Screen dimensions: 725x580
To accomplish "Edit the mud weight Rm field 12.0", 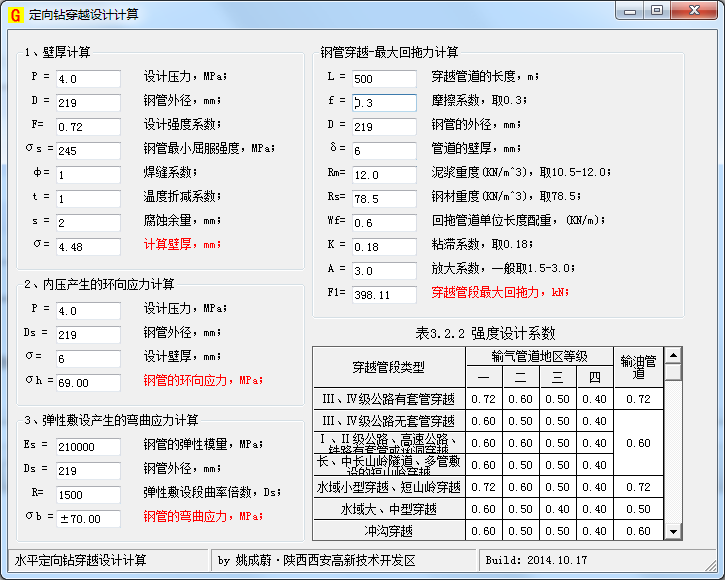I will [384, 175].
